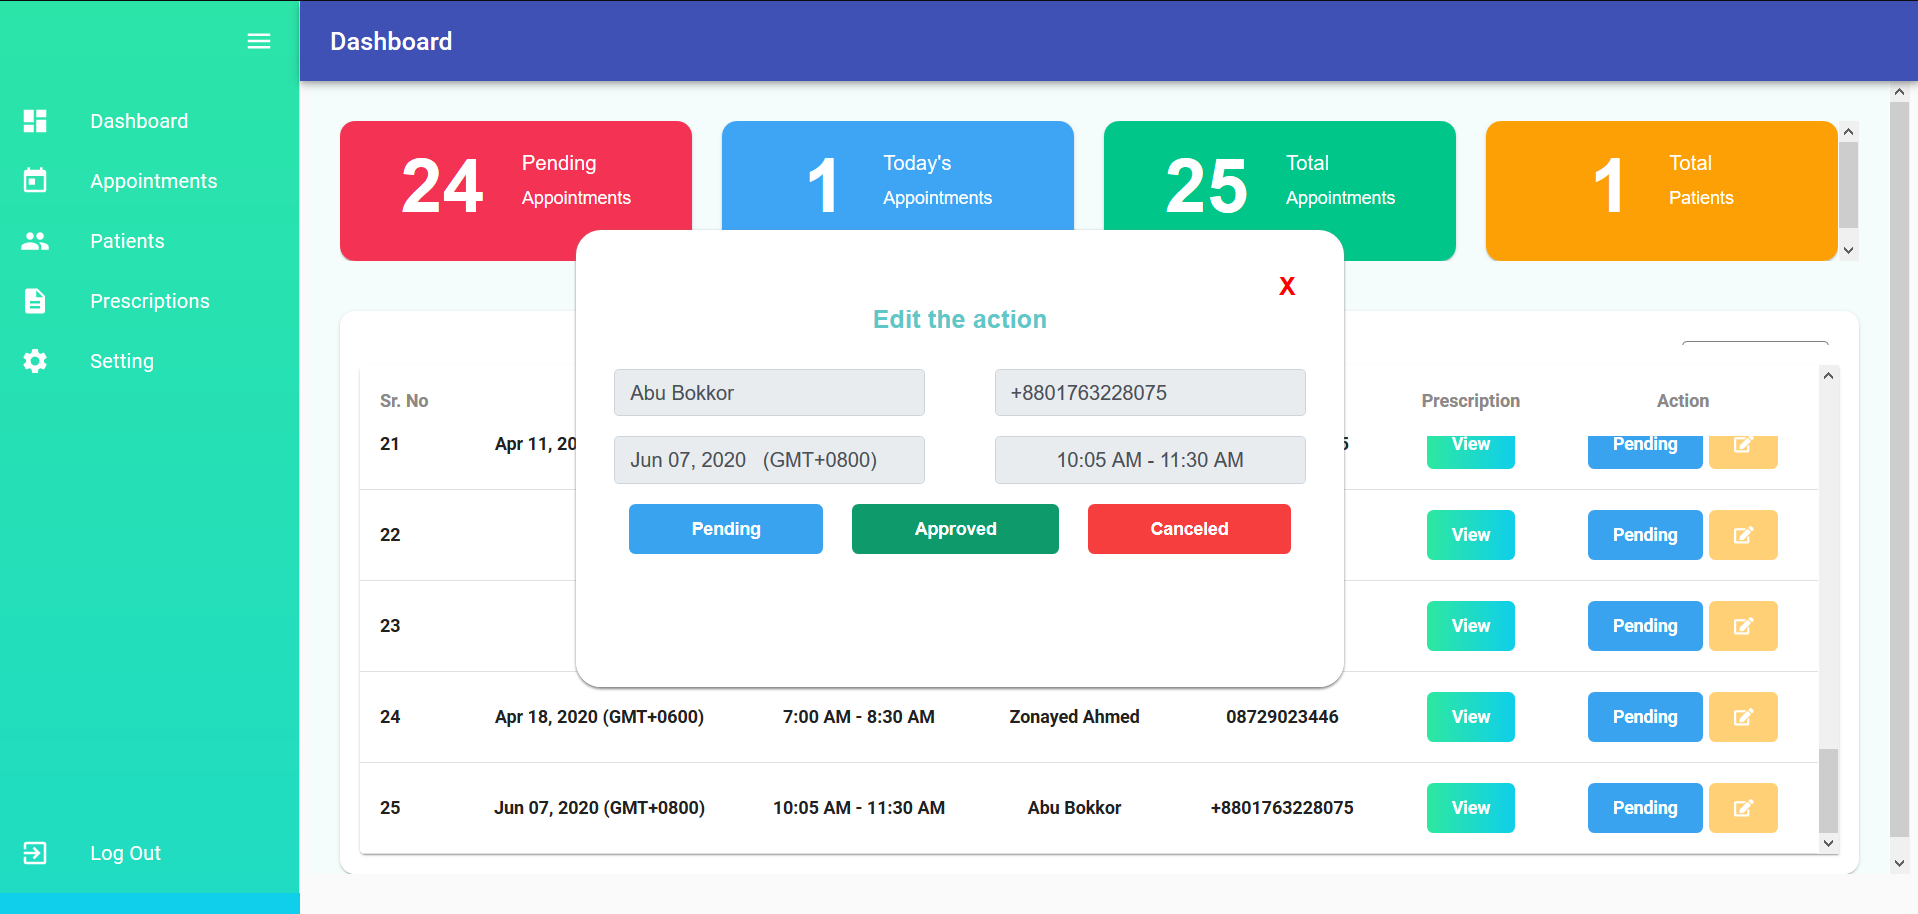Click the Dashboard grid icon in sidebar
The image size is (1918, 914).
(35, 121)
